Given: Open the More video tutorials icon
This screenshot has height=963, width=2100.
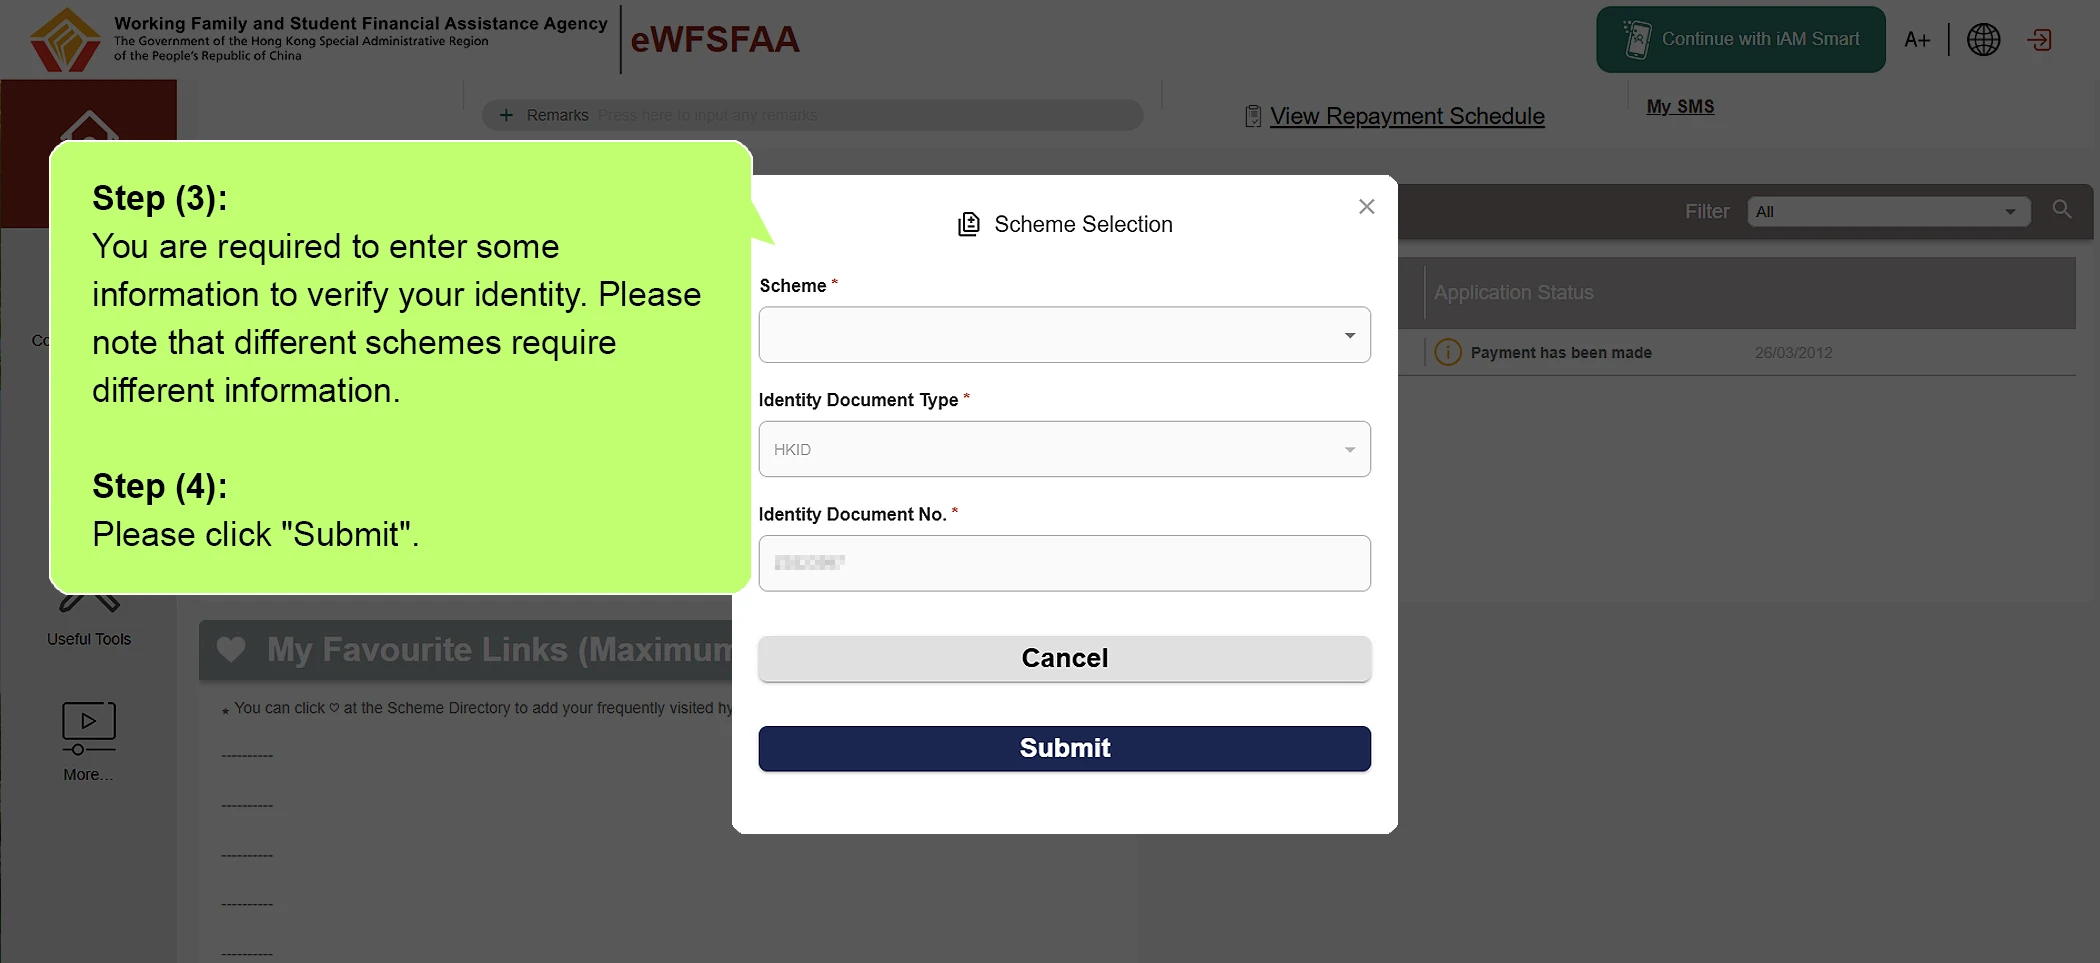Looking at the screenshot, I should click(89, 728).
